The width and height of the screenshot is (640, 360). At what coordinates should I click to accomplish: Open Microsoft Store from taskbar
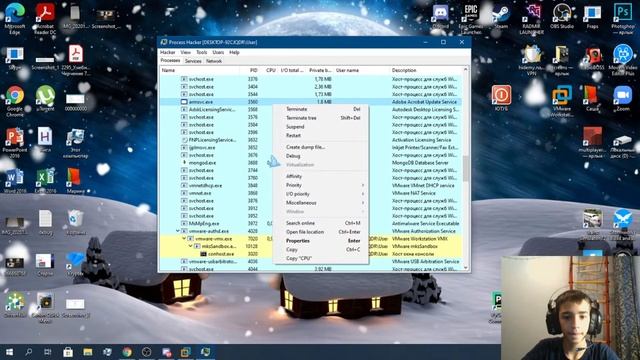[68, 352]
